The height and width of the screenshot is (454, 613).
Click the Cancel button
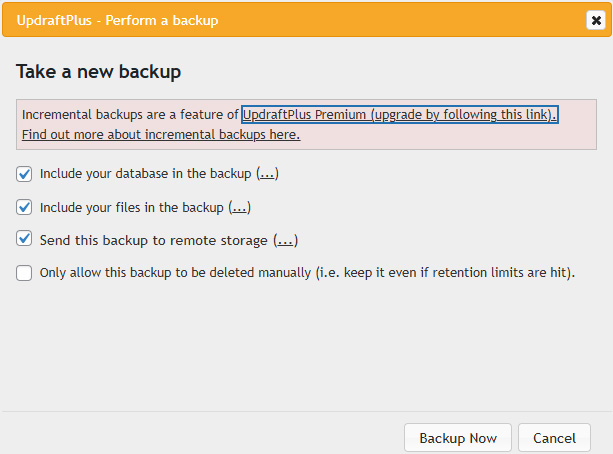point(554,438)
